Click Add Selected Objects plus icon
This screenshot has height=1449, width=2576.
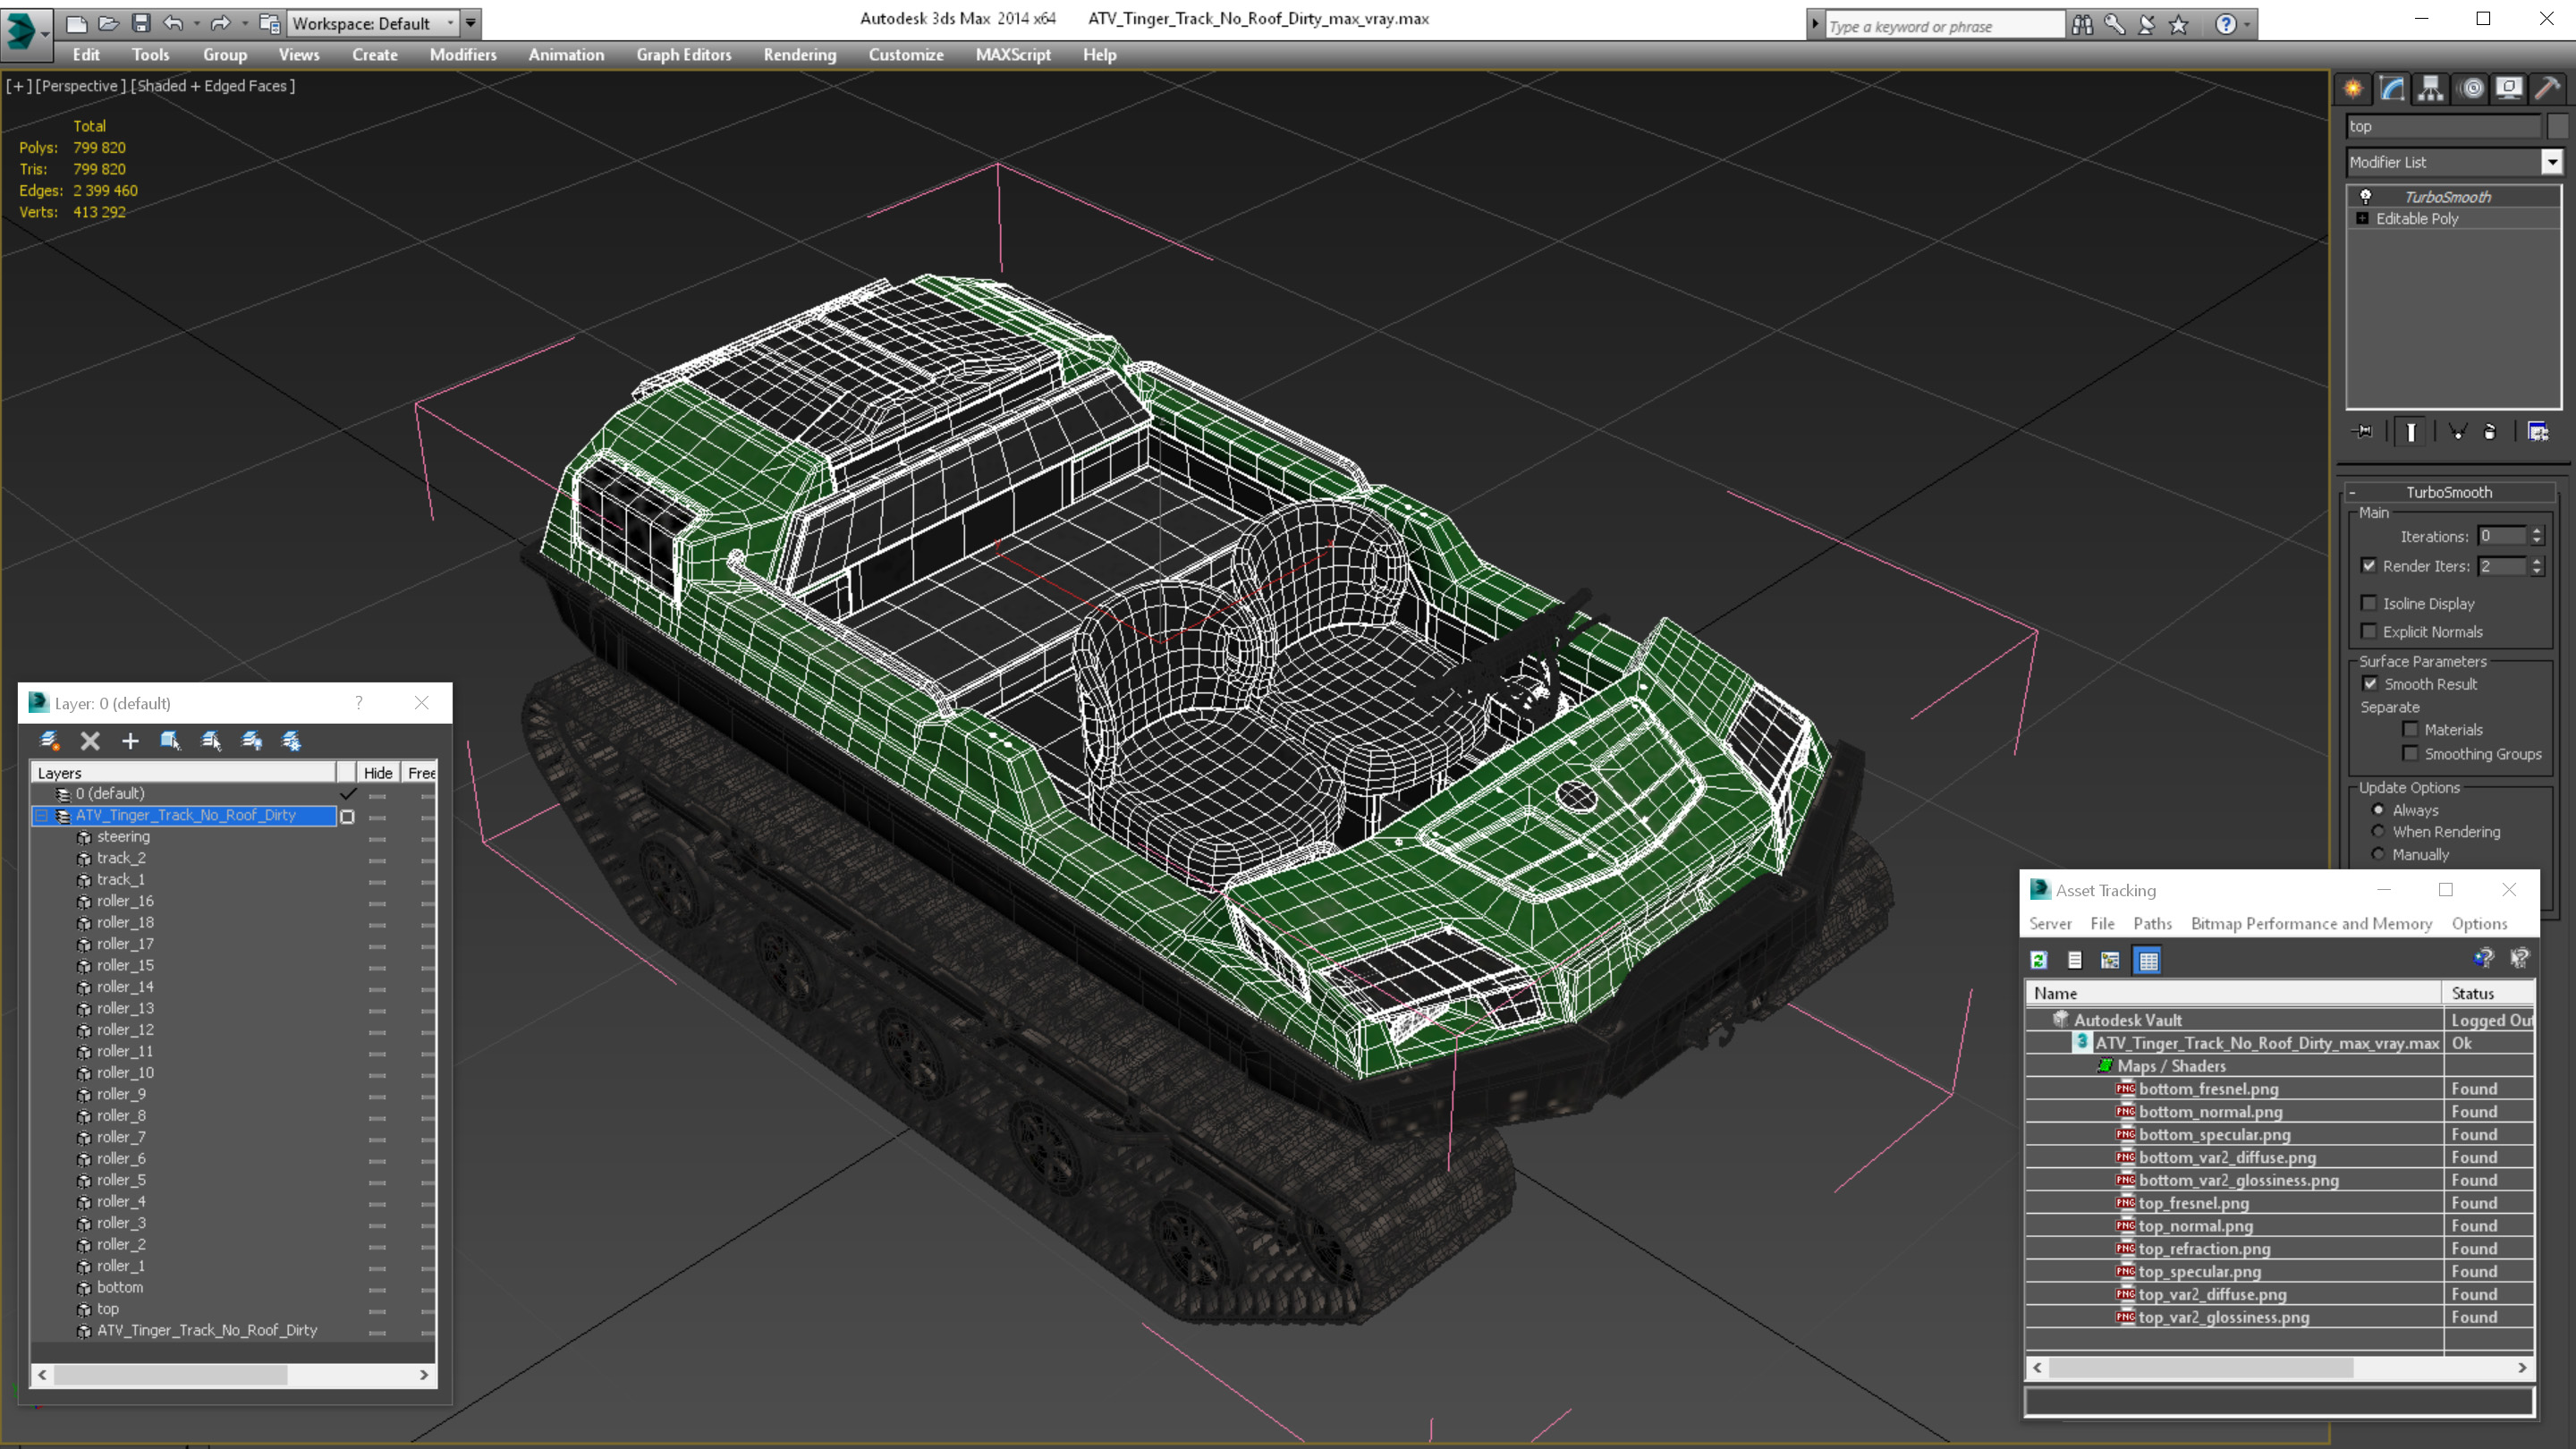tap(130, 741)
